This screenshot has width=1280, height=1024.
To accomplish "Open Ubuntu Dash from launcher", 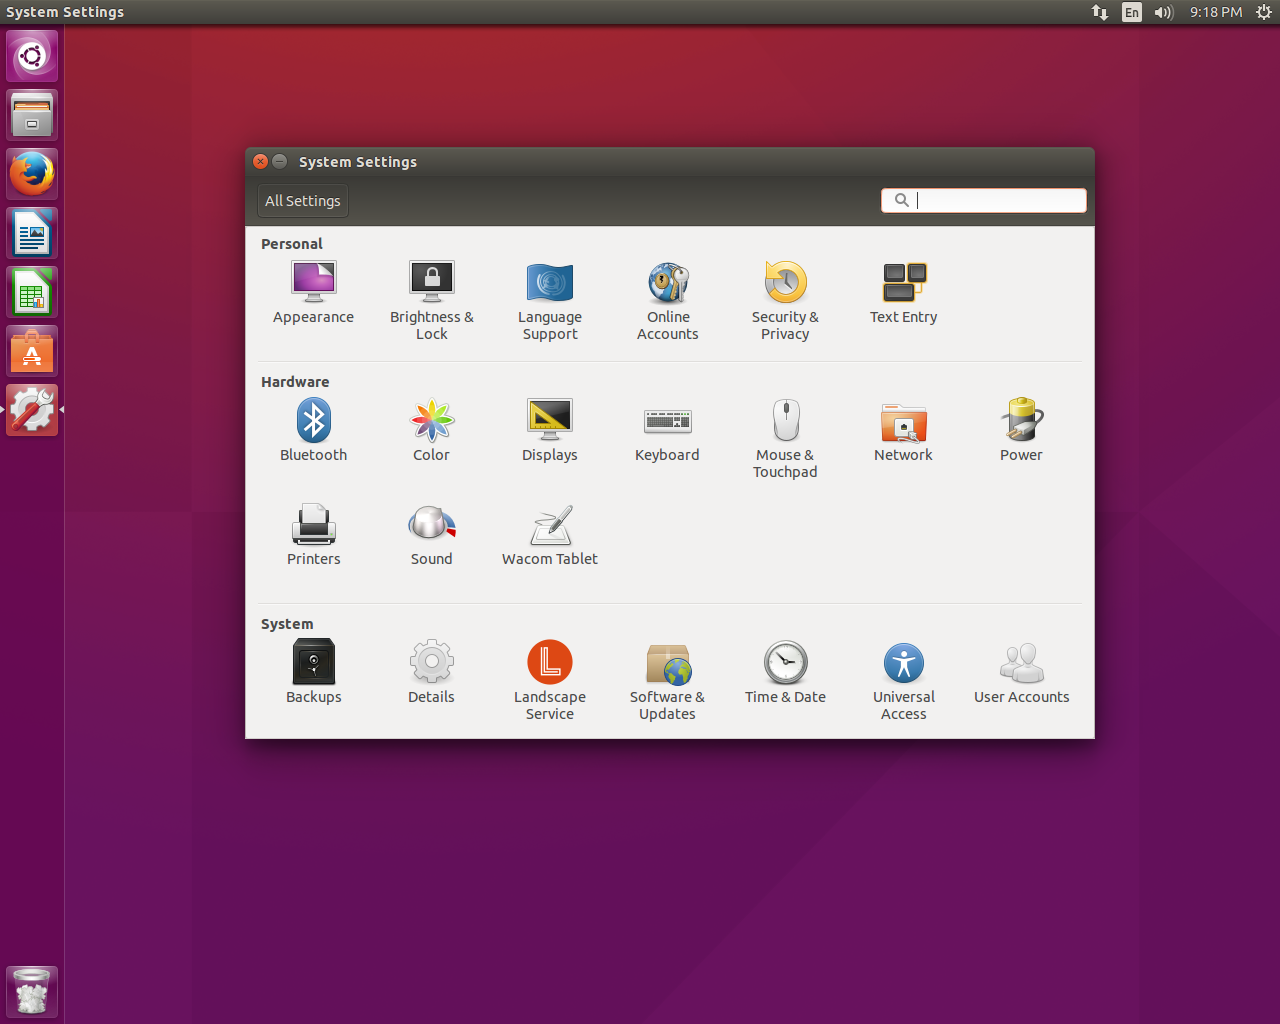I will point(32,56).
